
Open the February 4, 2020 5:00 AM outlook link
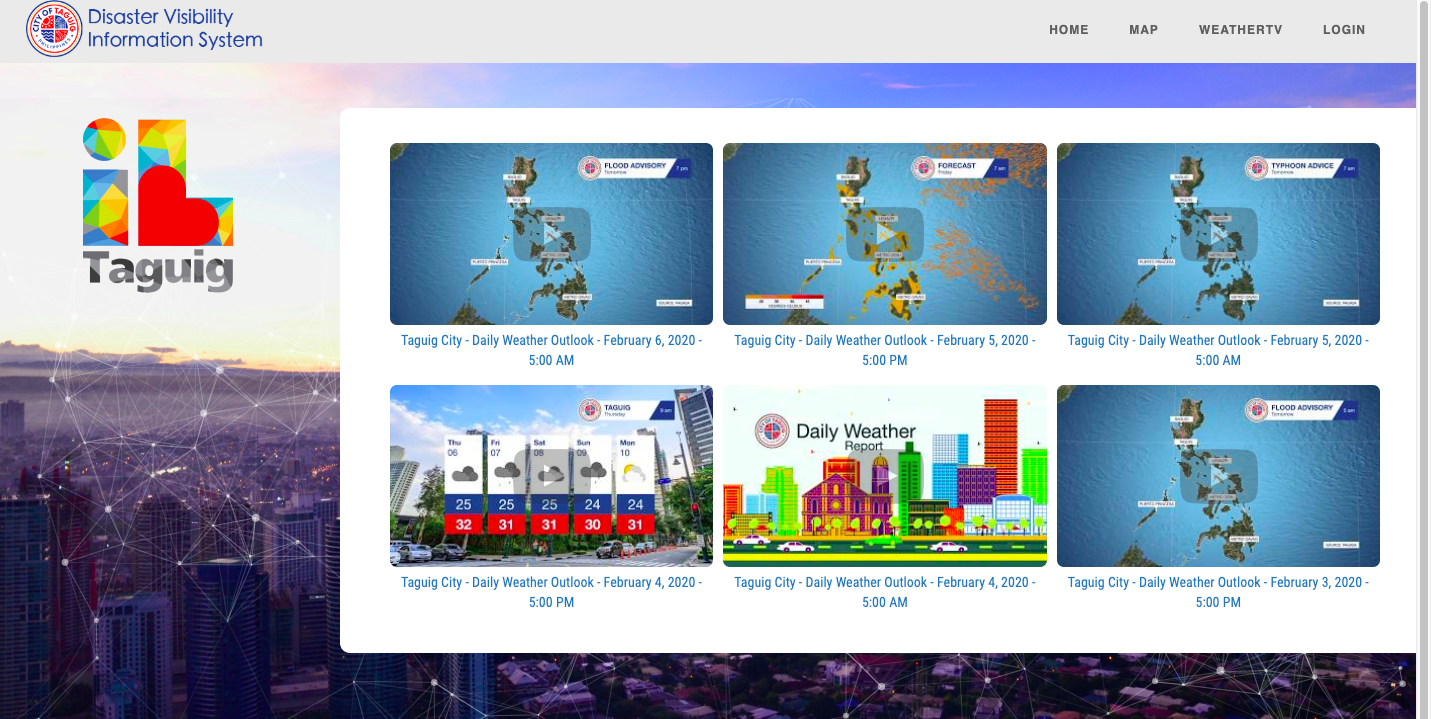pyautogui.click(x=884, y=592)
